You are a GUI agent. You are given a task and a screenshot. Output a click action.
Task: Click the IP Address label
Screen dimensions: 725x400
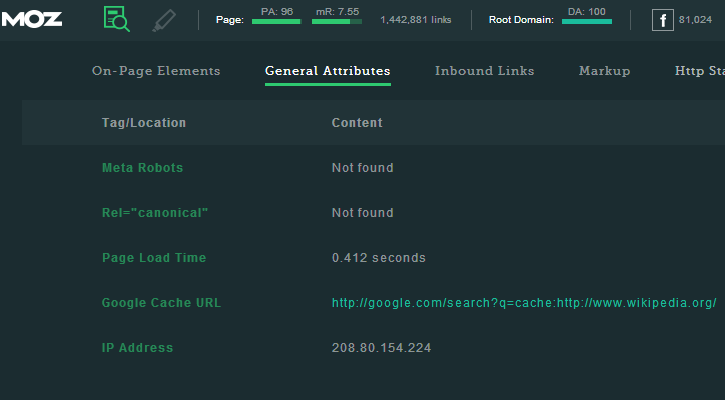(137, 348)
